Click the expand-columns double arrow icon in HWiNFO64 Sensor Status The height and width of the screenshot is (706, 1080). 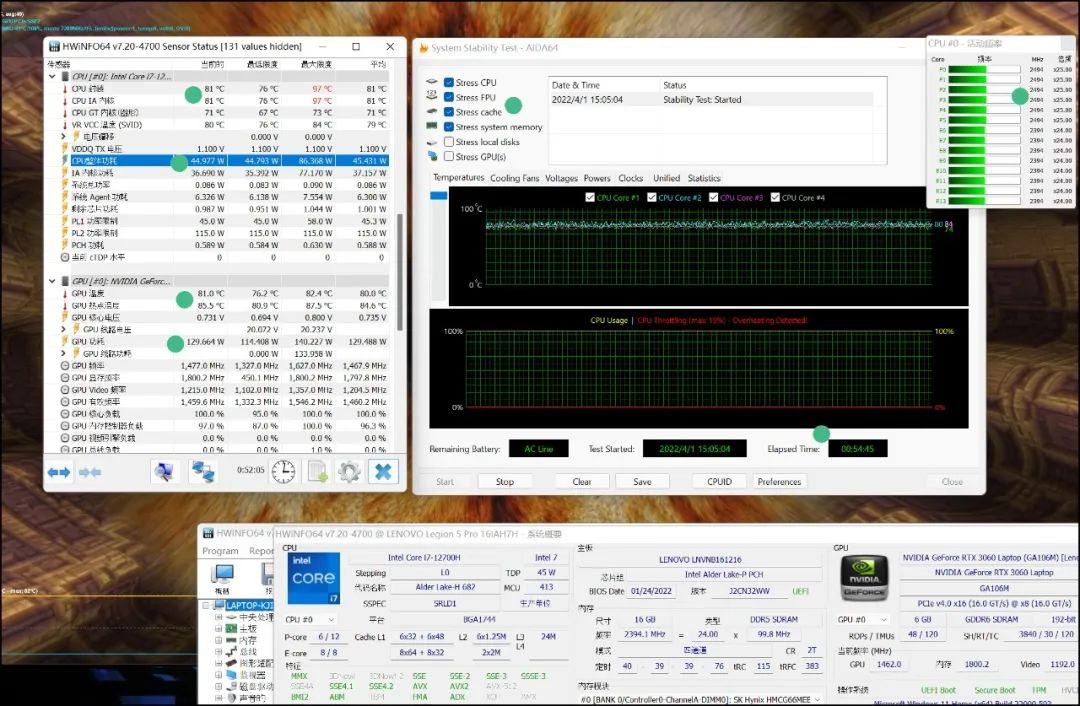[x=59, y=472]
